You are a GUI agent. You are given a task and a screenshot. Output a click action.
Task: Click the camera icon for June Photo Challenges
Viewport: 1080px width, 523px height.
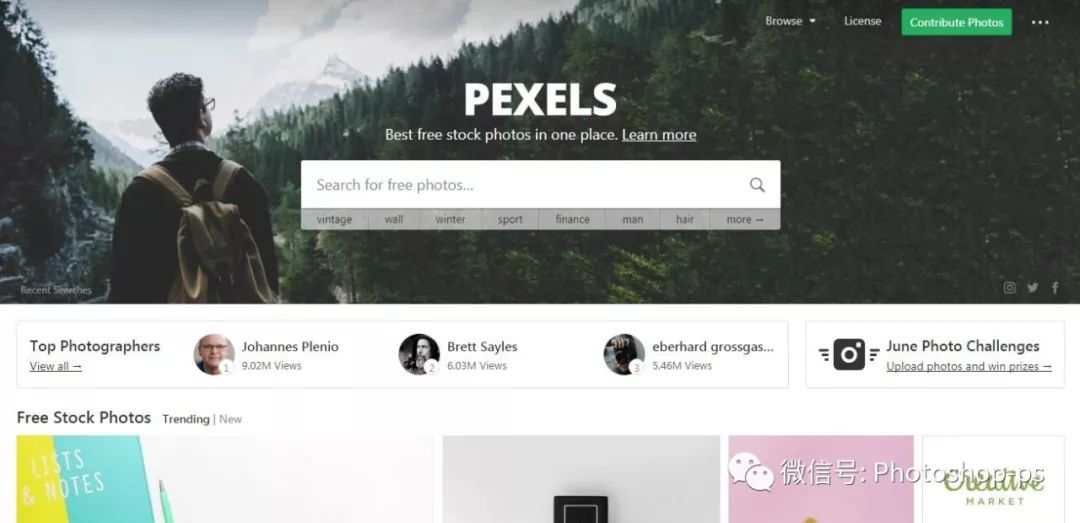(x=849, y=354)
